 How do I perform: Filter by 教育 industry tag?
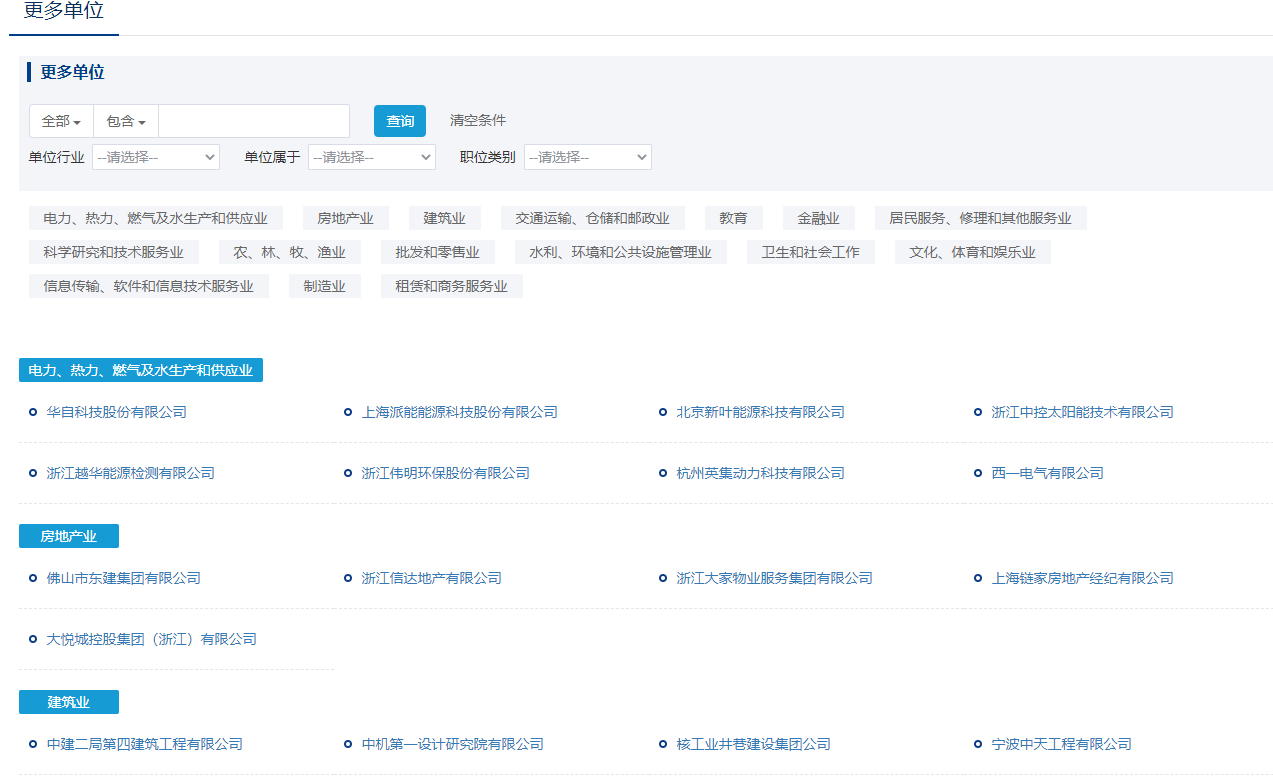tap(734, 218)
